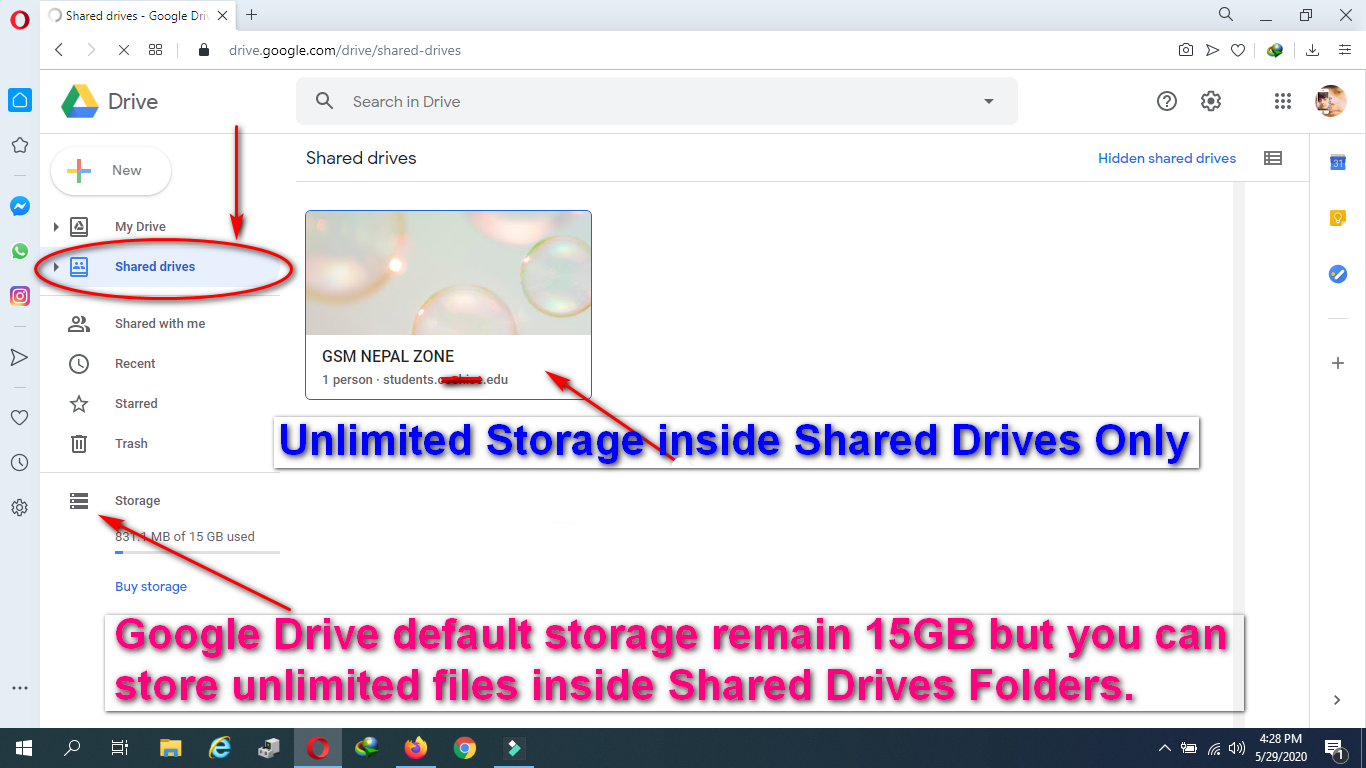Image resolution: width=1366 pixels, height=768 pixels.
Task: Launch Chrome from the taskbar
Action: pos(464,747)
